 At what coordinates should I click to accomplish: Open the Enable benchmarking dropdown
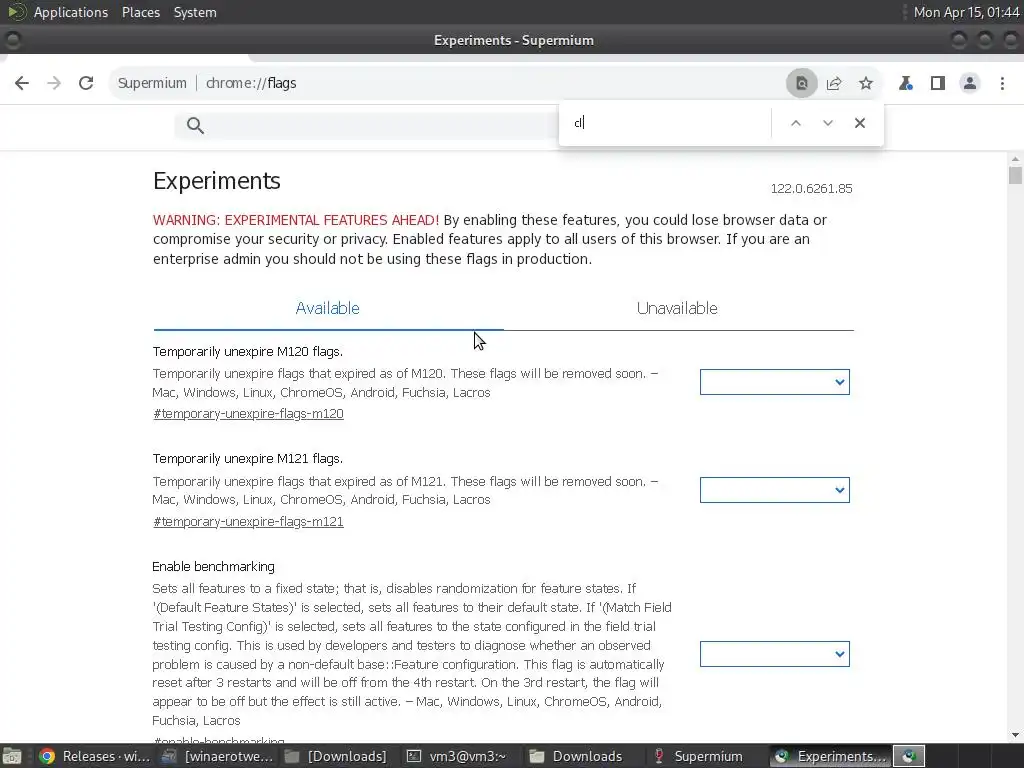coord(775,654)
